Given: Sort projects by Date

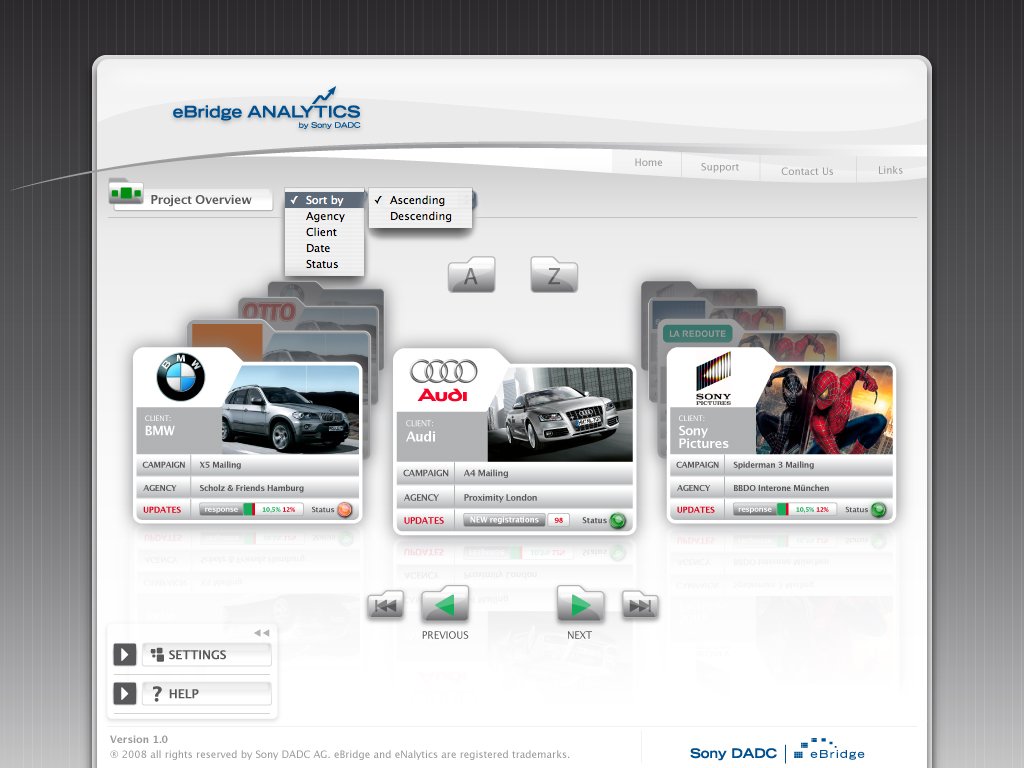Looking at the screenshot, I should tap(325, 248).
